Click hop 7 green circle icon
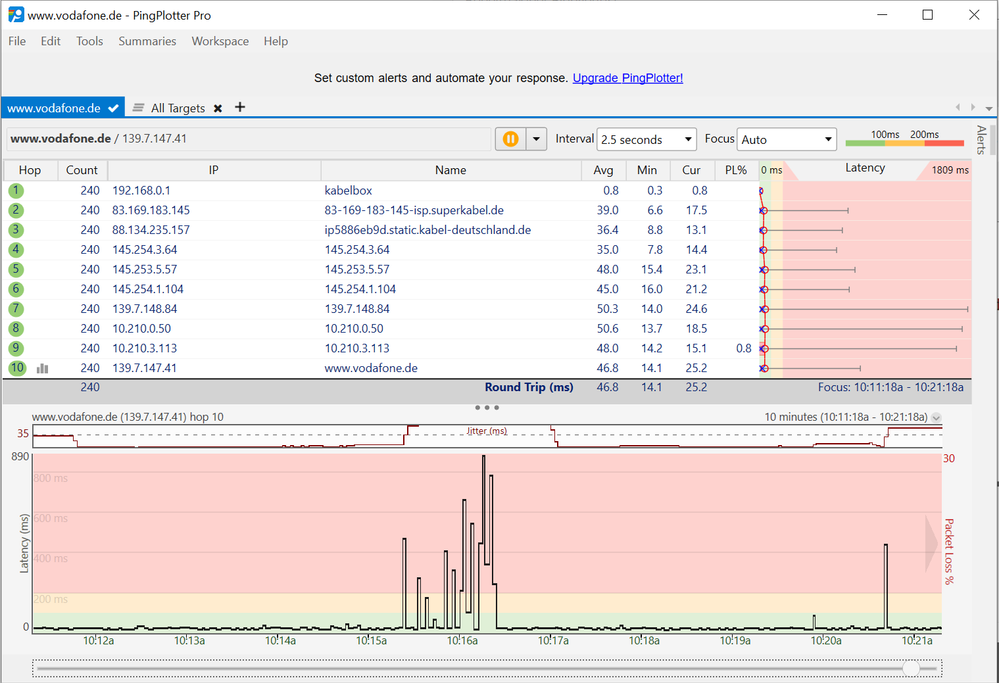The width and height of the screenshot is (999, 683). [16, 309]
